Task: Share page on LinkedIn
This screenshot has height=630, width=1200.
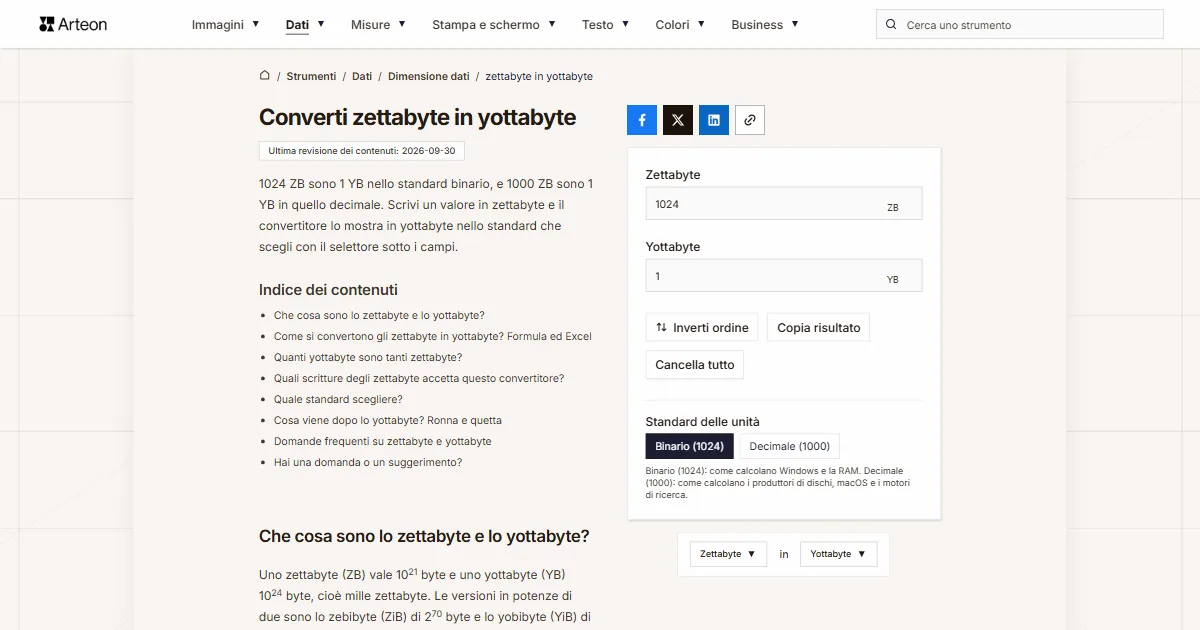Action: tap(714, 120)
